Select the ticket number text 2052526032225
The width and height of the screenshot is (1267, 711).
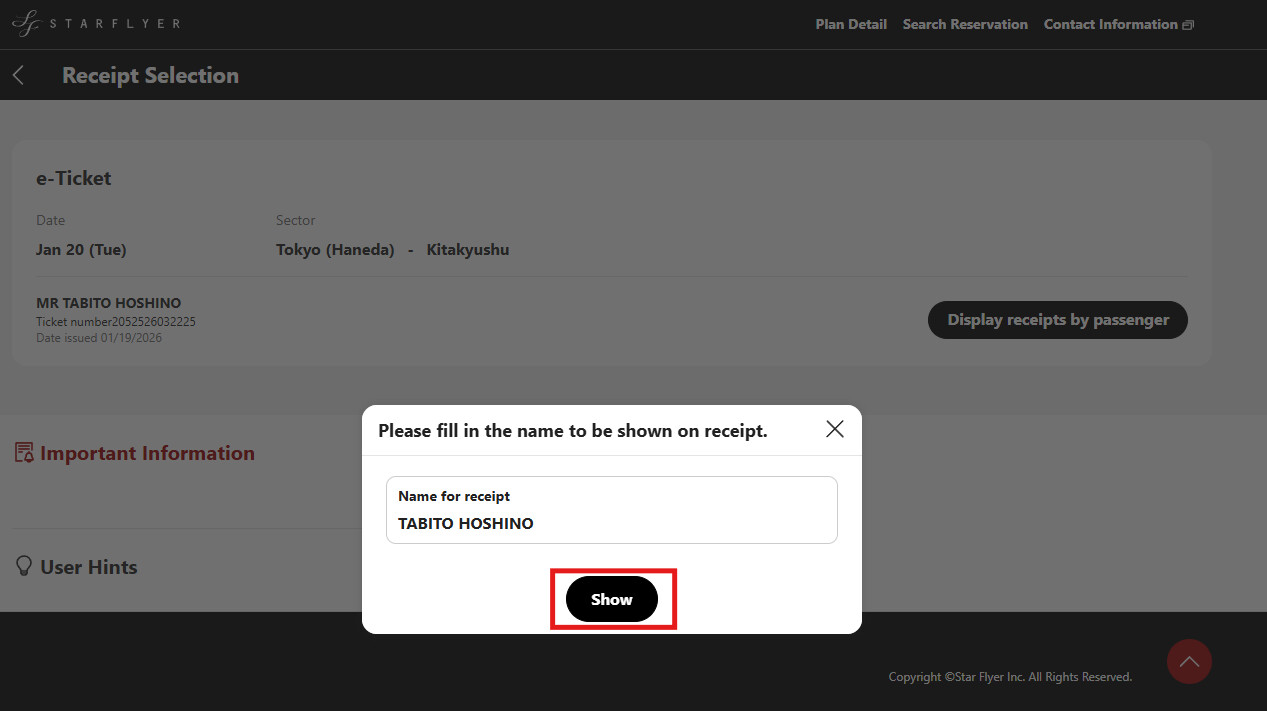pyautogui.click(x=153, y=322)
